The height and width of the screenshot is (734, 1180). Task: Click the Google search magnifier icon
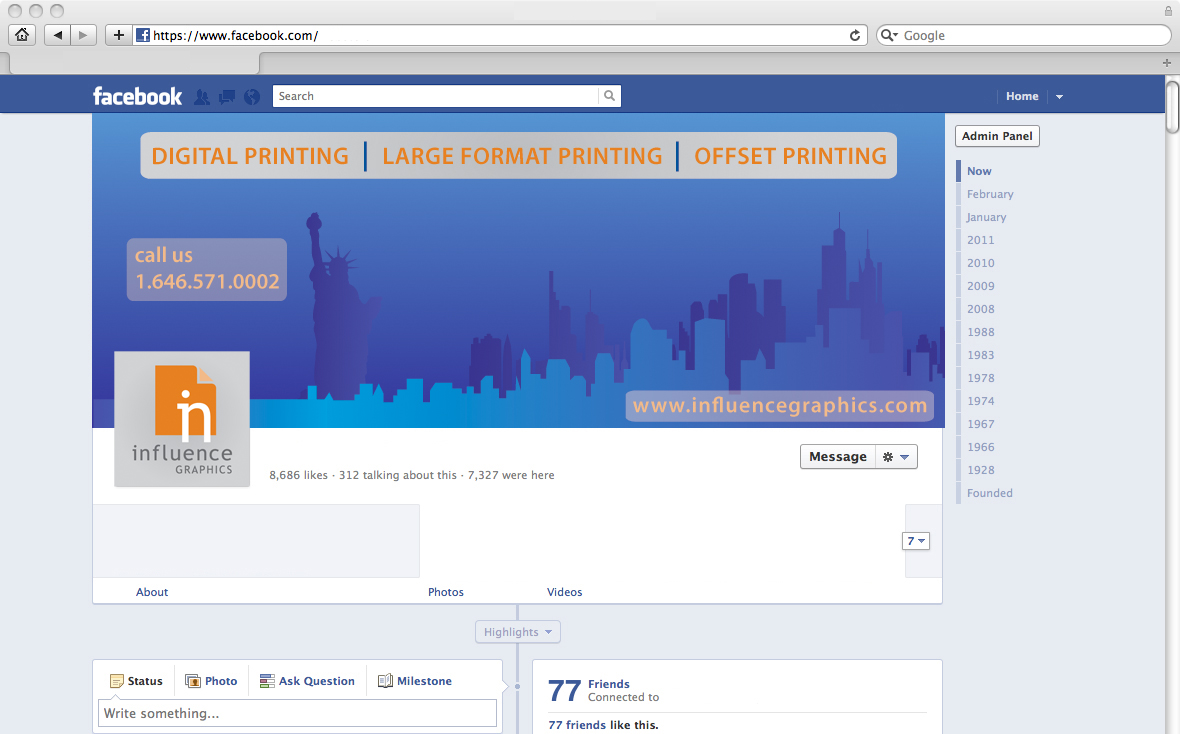(889, 35)
